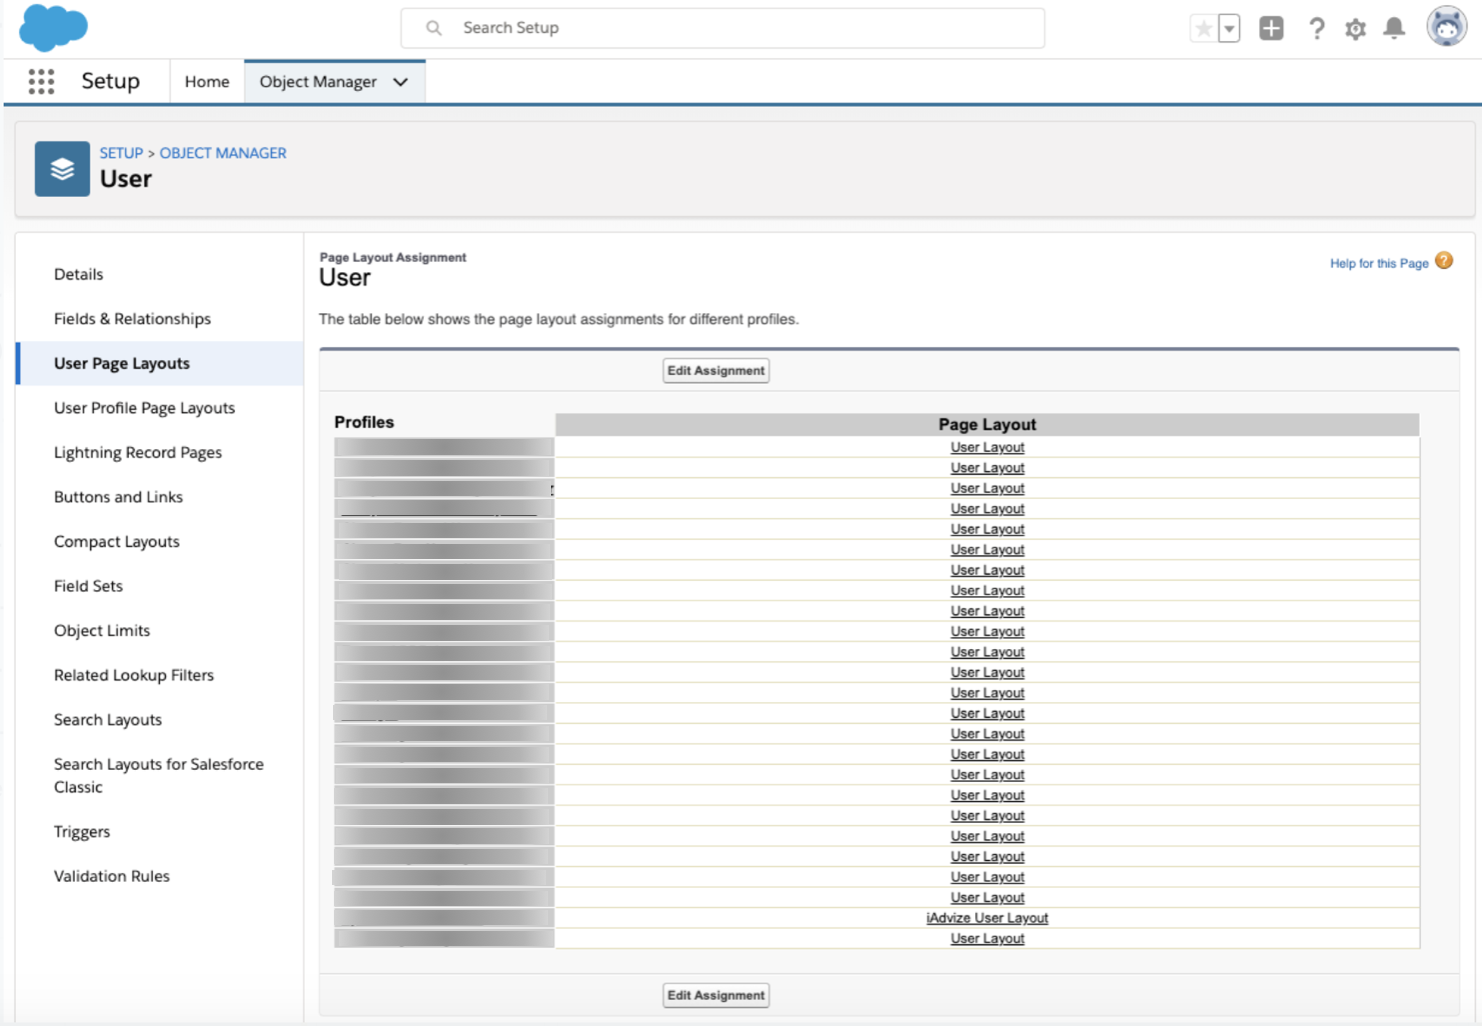
Task: Click the Setup app name label
Action: click(x=110, y=81)
